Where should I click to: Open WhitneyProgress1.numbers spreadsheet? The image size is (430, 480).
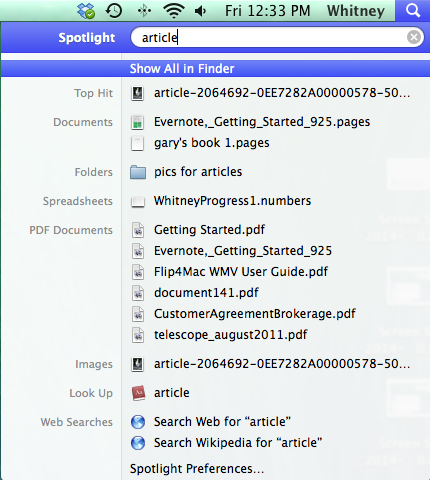pyautogui.click(x=232, y=201)
